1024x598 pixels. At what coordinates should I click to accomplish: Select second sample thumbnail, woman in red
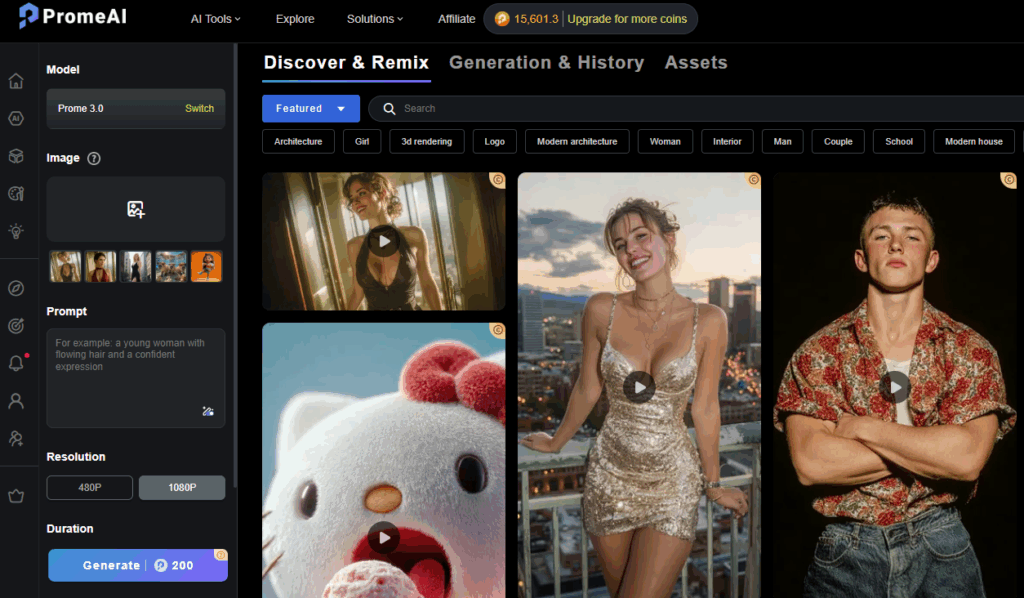101,266
